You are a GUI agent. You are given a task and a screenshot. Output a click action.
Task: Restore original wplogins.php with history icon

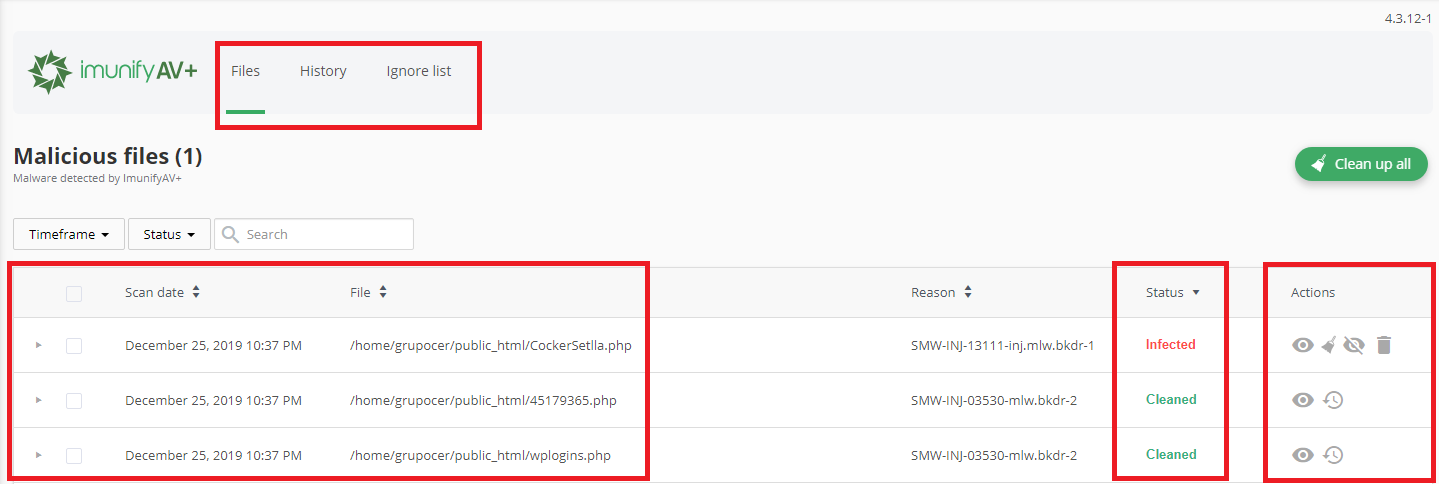coord(1332,455)
